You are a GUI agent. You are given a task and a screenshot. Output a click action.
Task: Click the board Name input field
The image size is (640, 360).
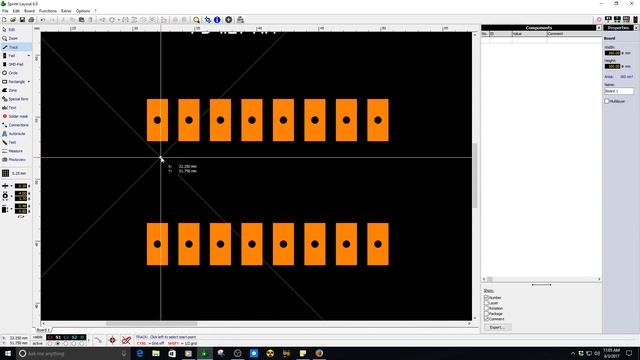tap(619, 91)
